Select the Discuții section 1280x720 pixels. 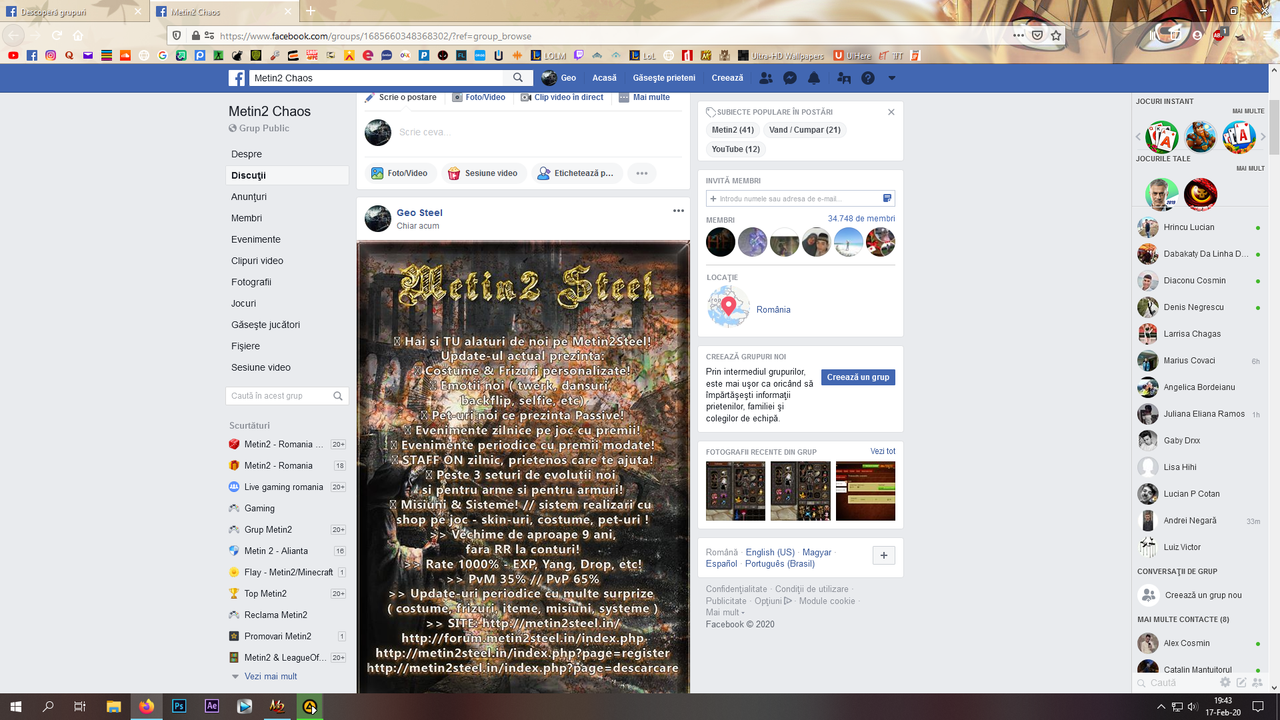tap(288, 175)
